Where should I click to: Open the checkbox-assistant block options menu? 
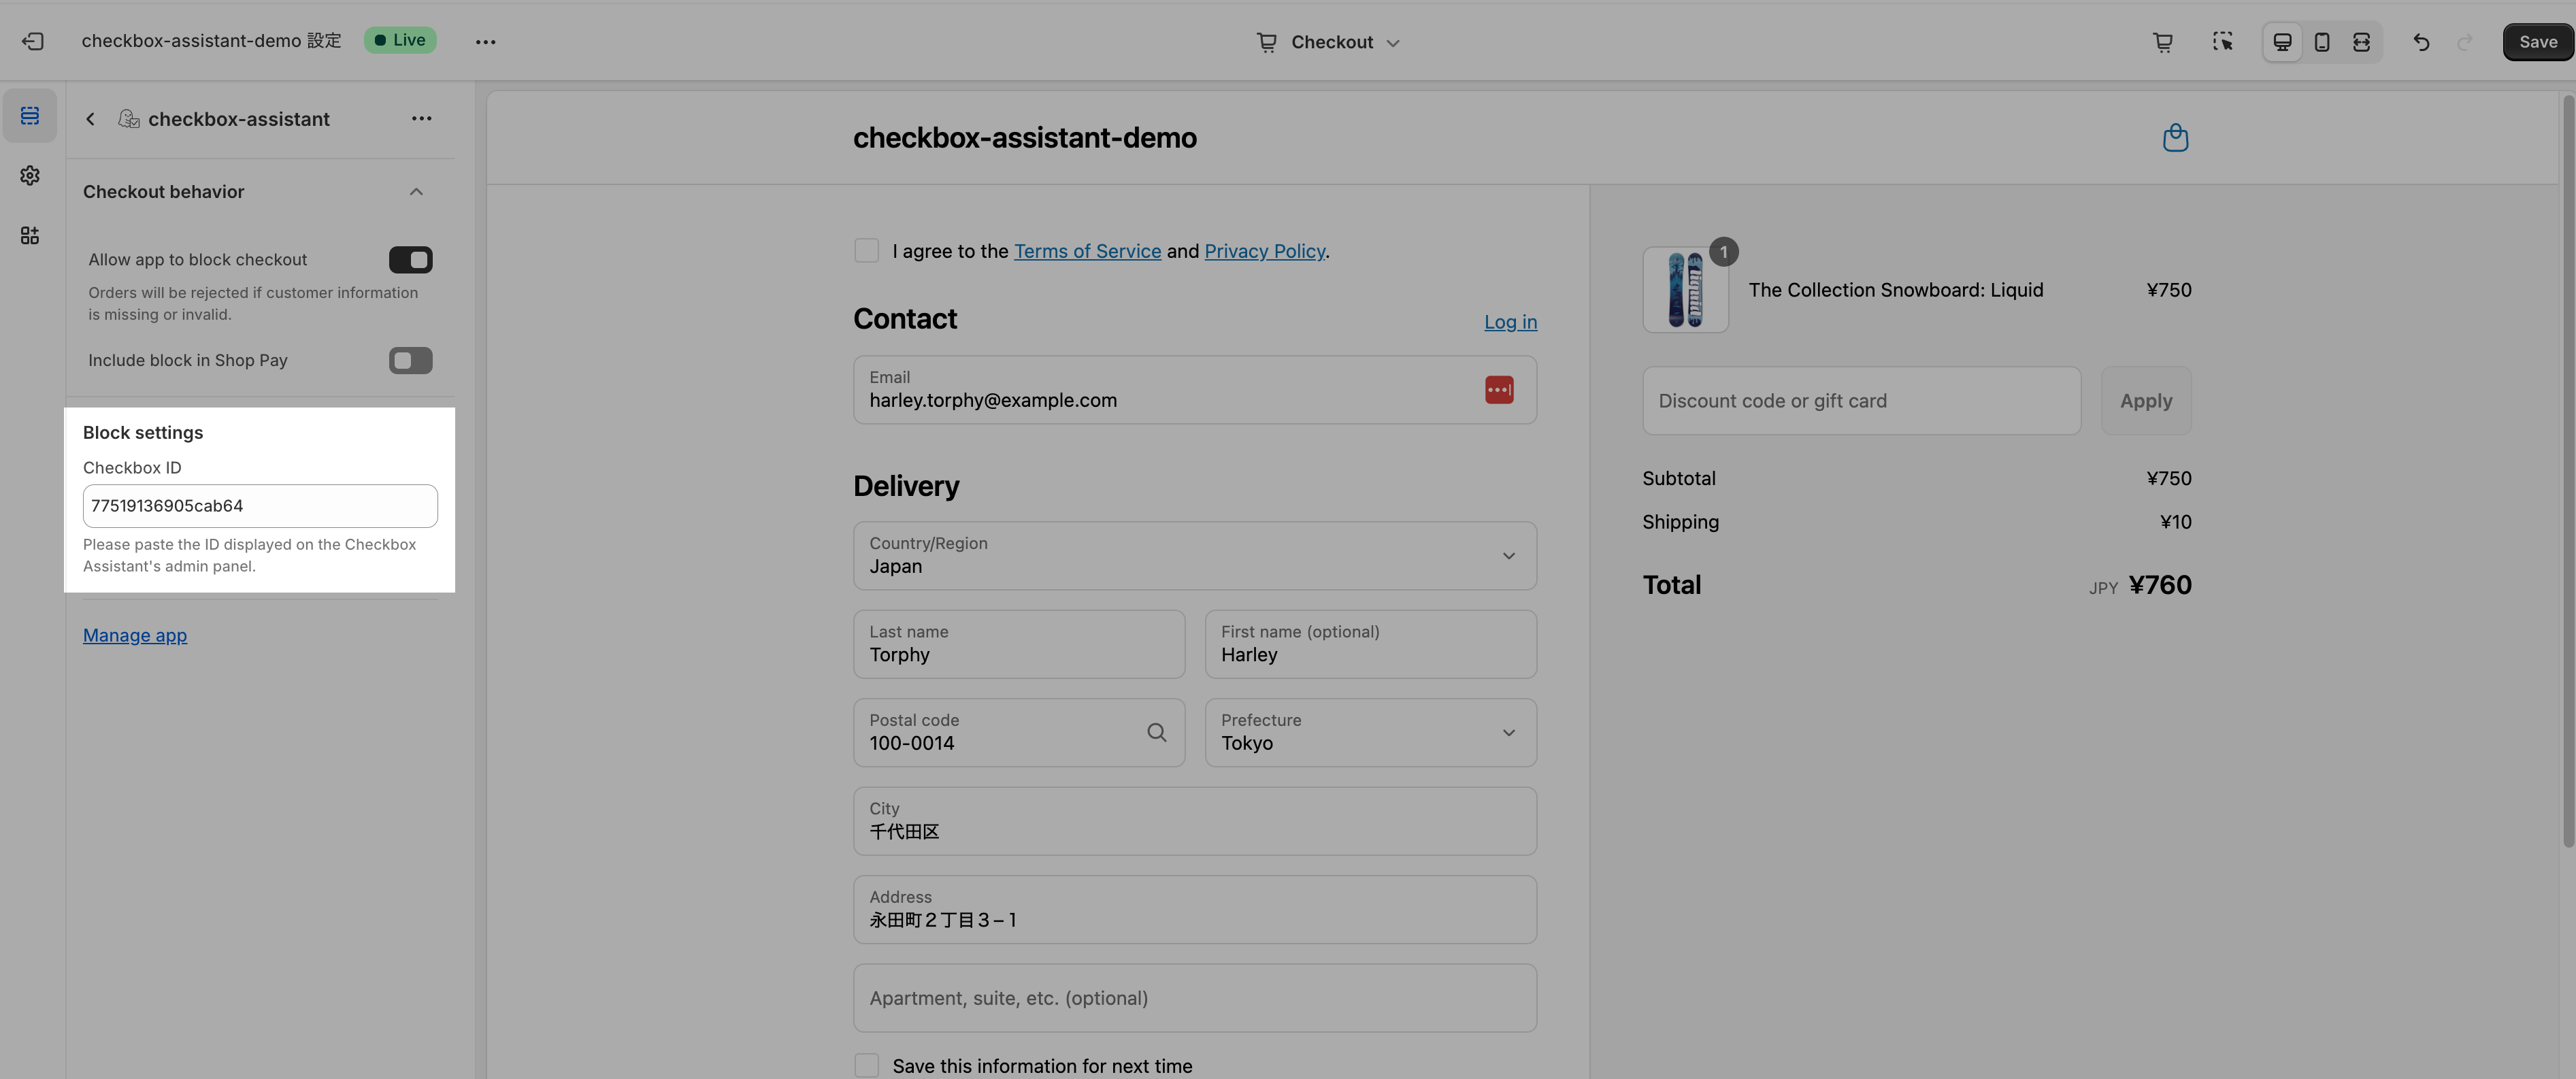[x=421, y=119]
